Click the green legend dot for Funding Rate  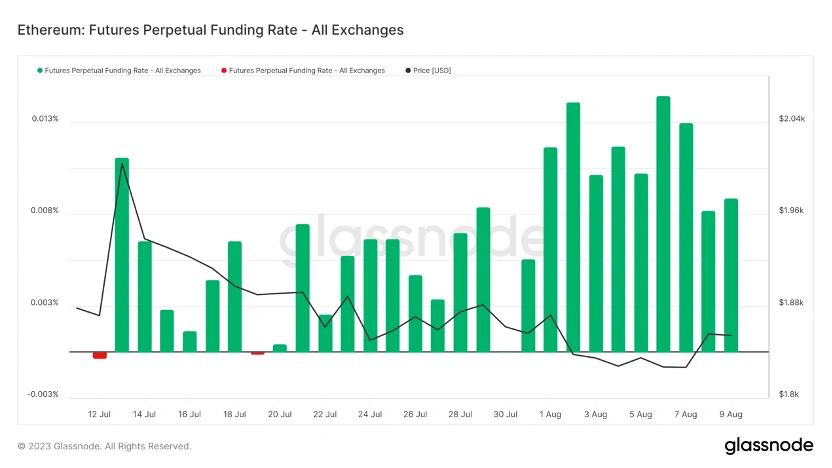[40, 70]
